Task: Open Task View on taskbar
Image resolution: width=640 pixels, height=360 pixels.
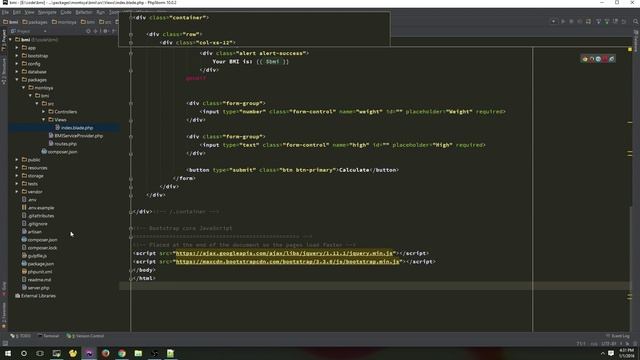Action: click(x=40, y=353)
